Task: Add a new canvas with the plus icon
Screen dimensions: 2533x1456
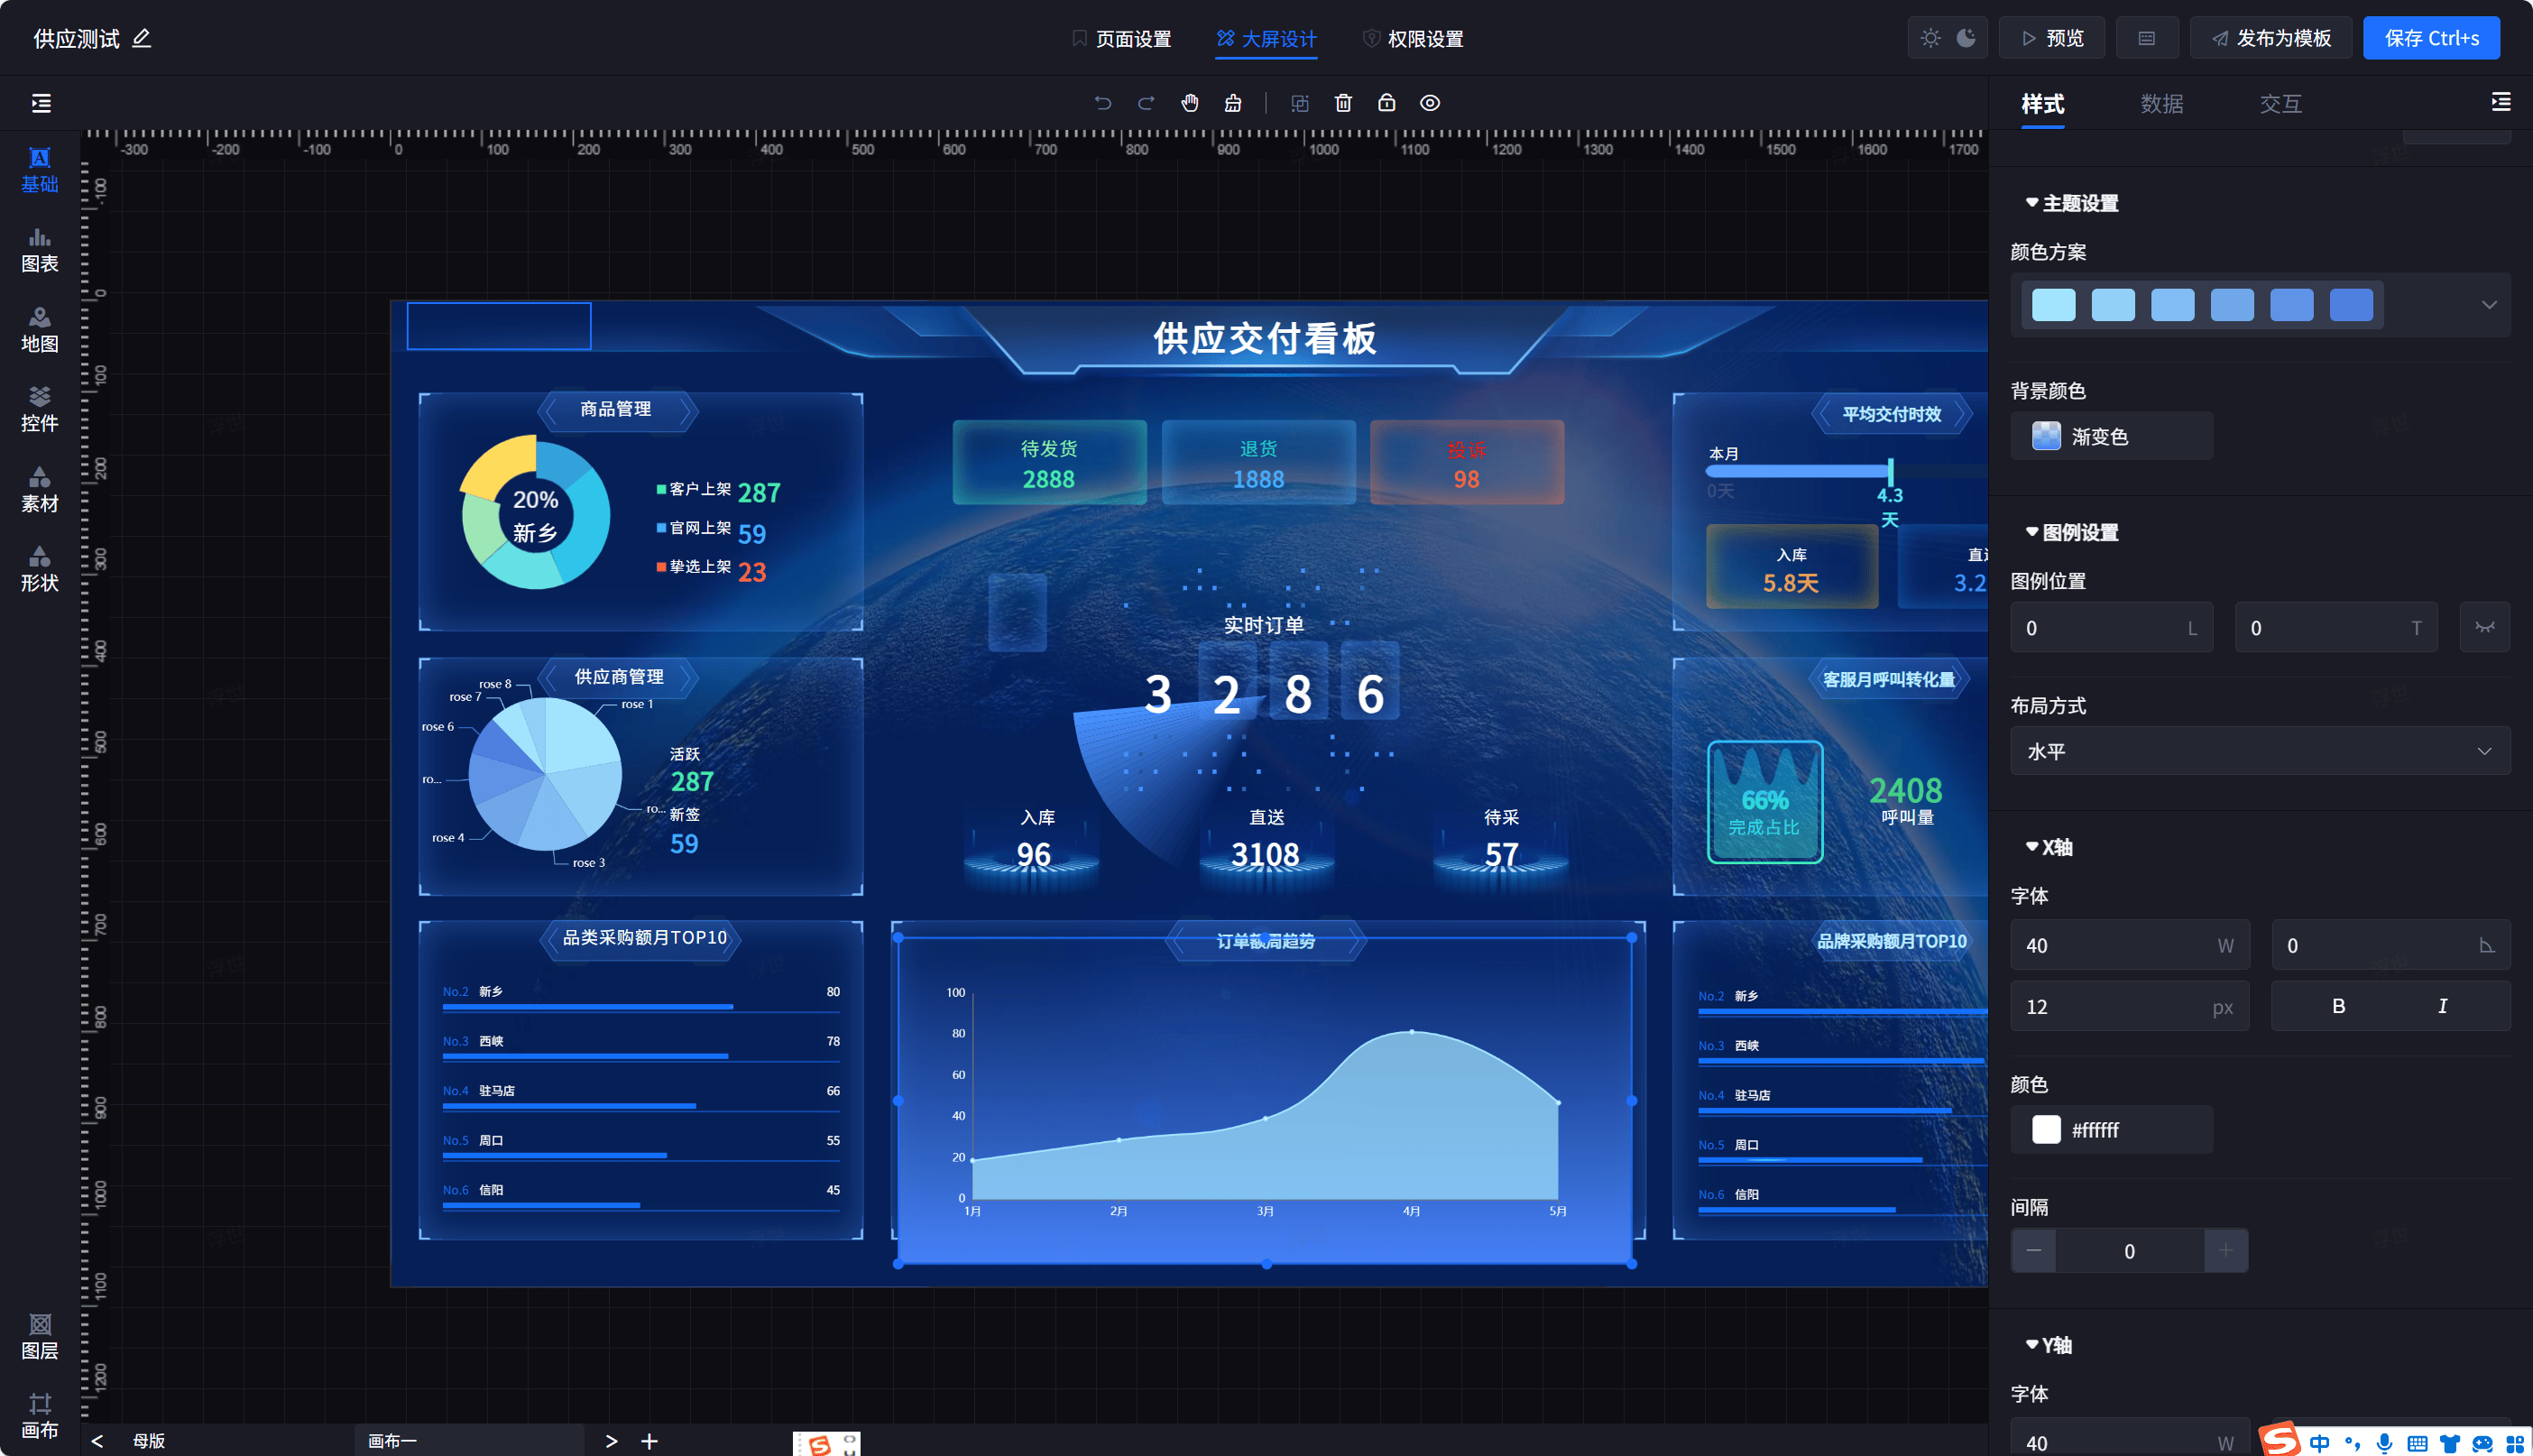Action: [x=649, y=1441]
